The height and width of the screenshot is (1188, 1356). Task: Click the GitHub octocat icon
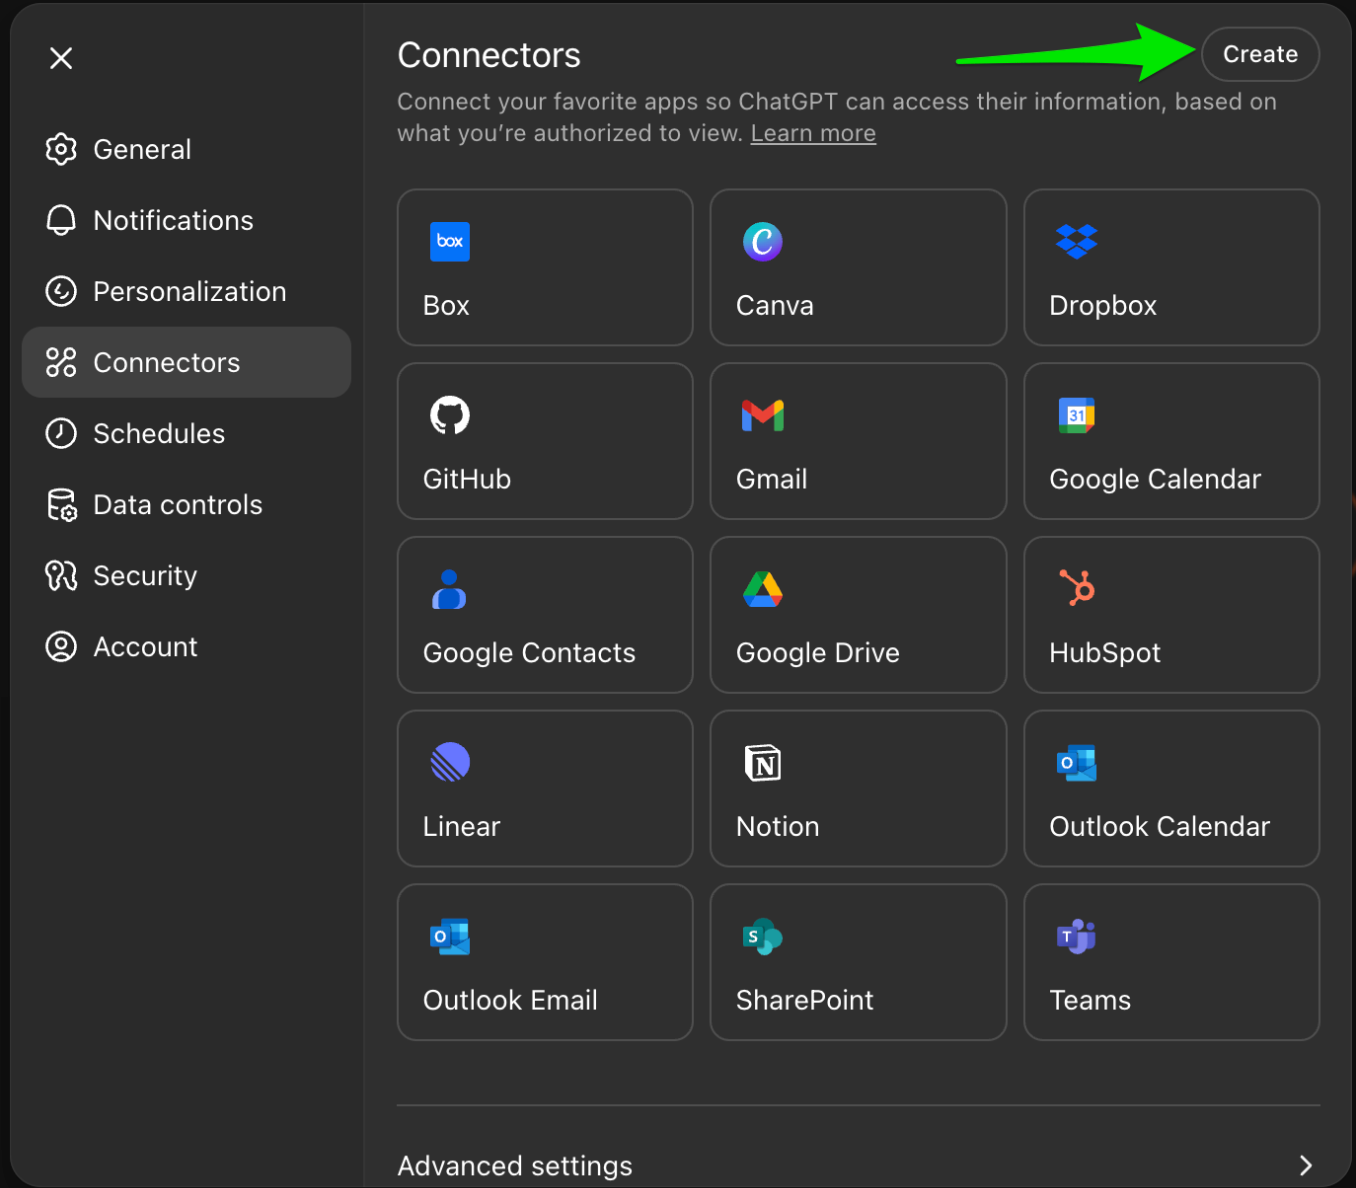coord(449,415)
